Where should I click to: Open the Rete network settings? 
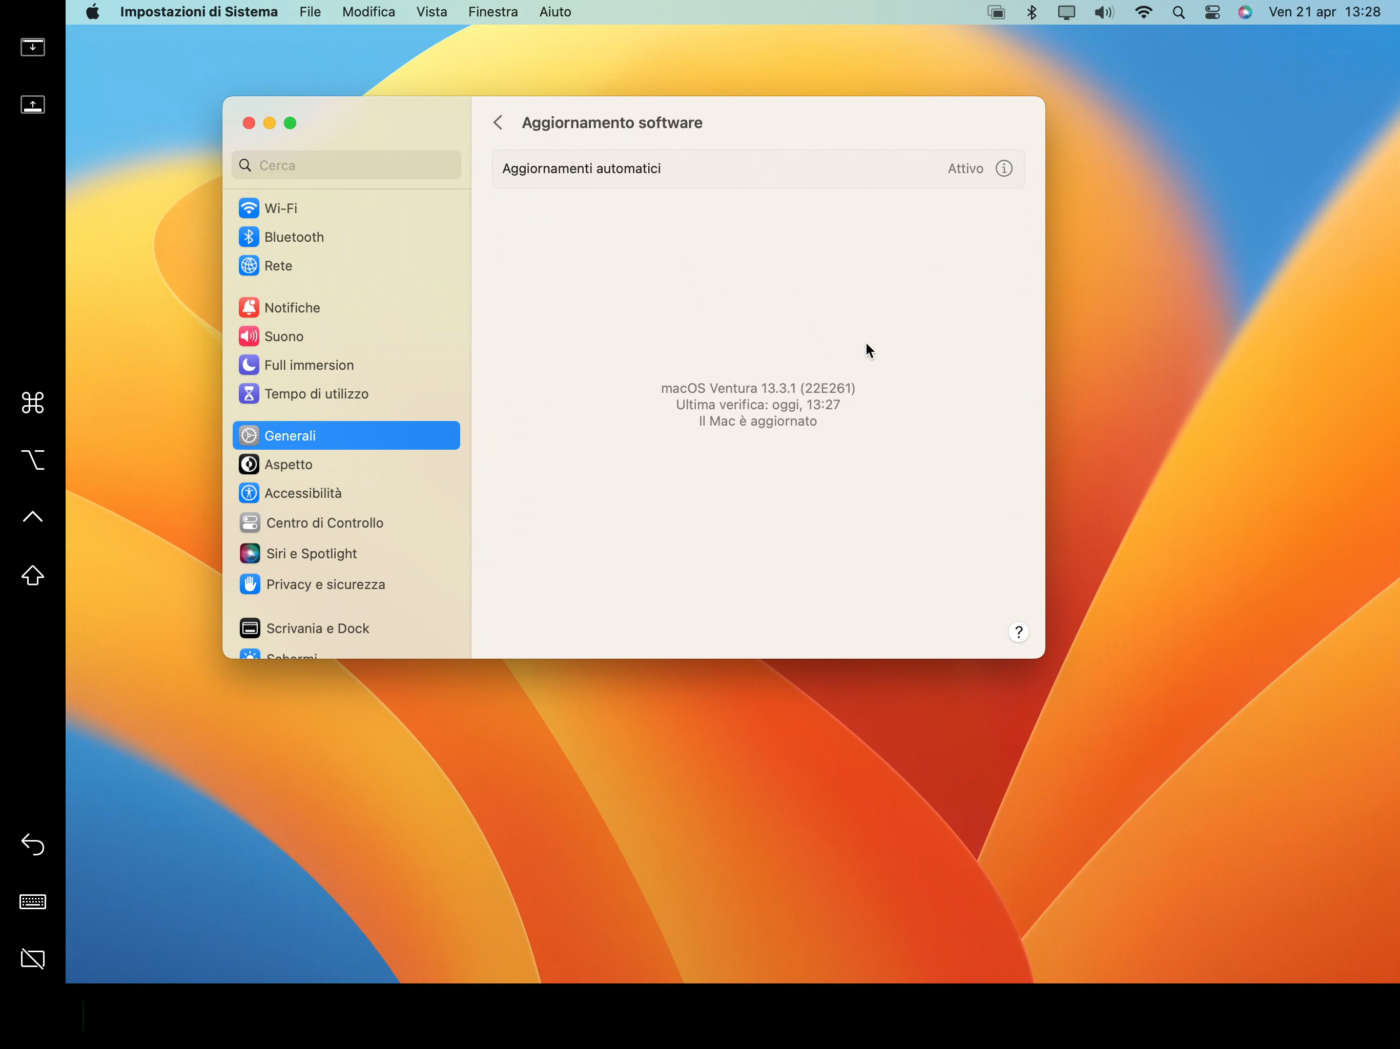[x=278, y=266]
